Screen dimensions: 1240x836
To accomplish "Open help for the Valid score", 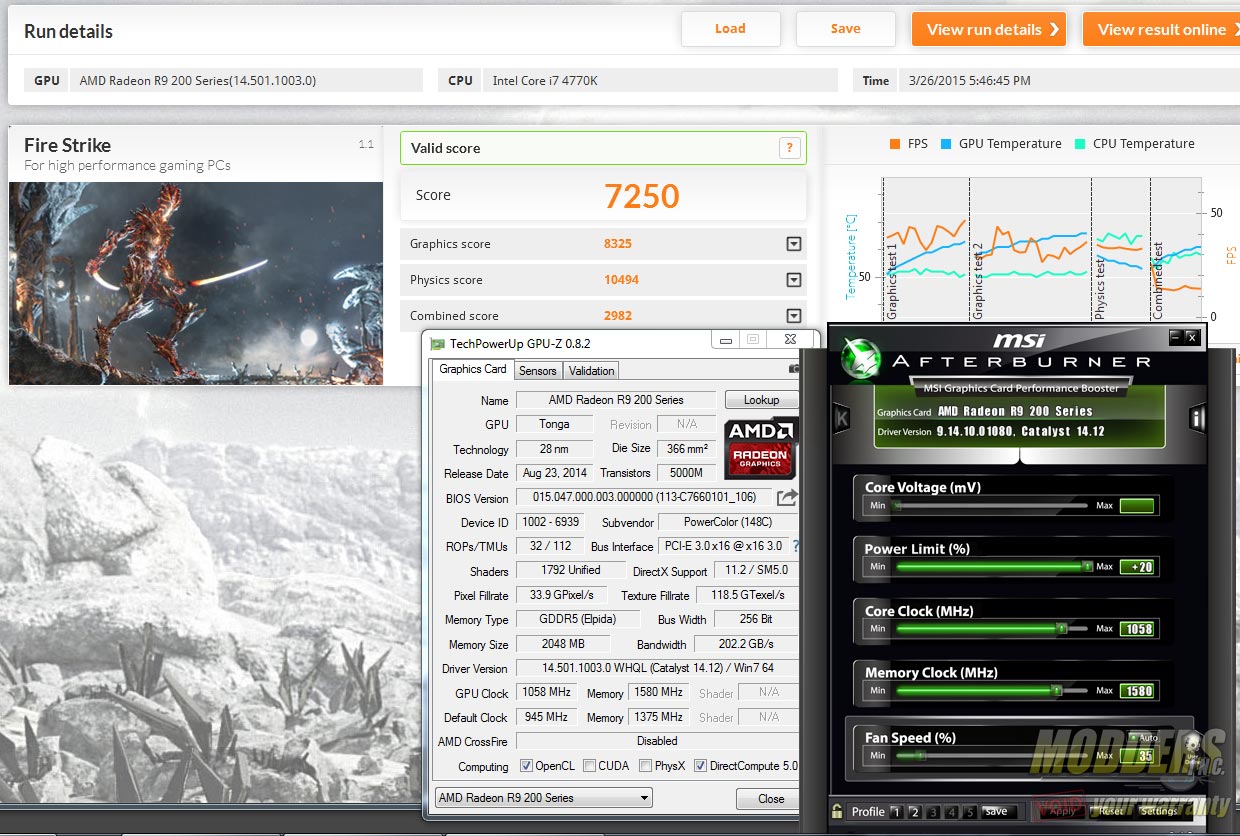I will (789, 148).
